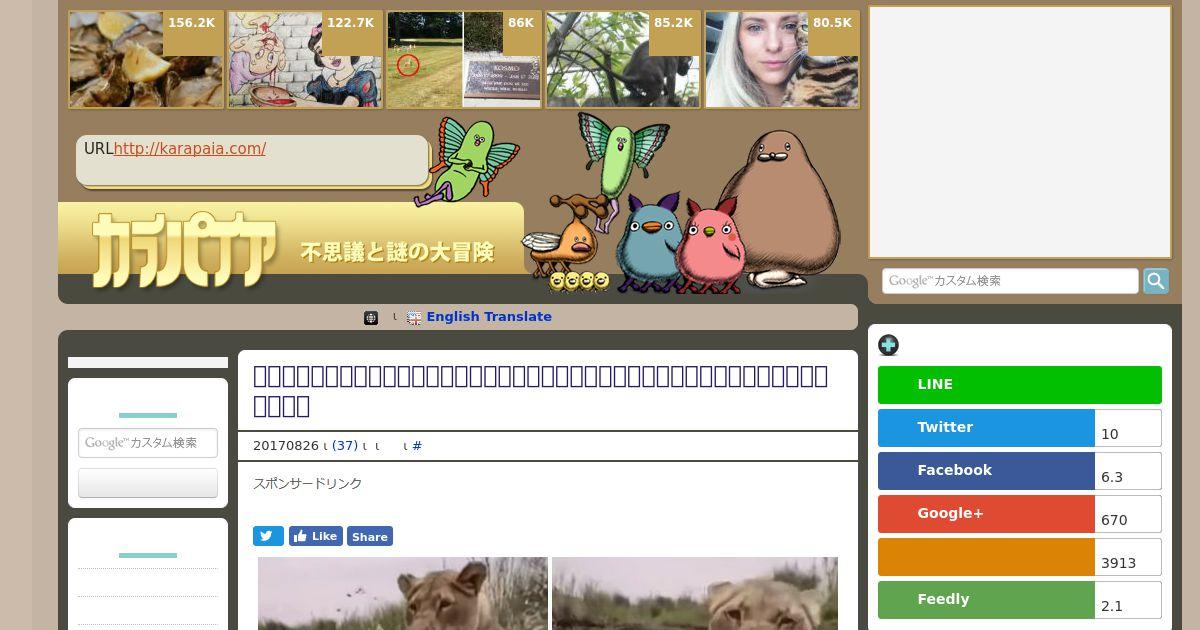This screenshot has height=630, width=1200.
Task: Click the pink bird mascot
Action: tap(710, 246)
